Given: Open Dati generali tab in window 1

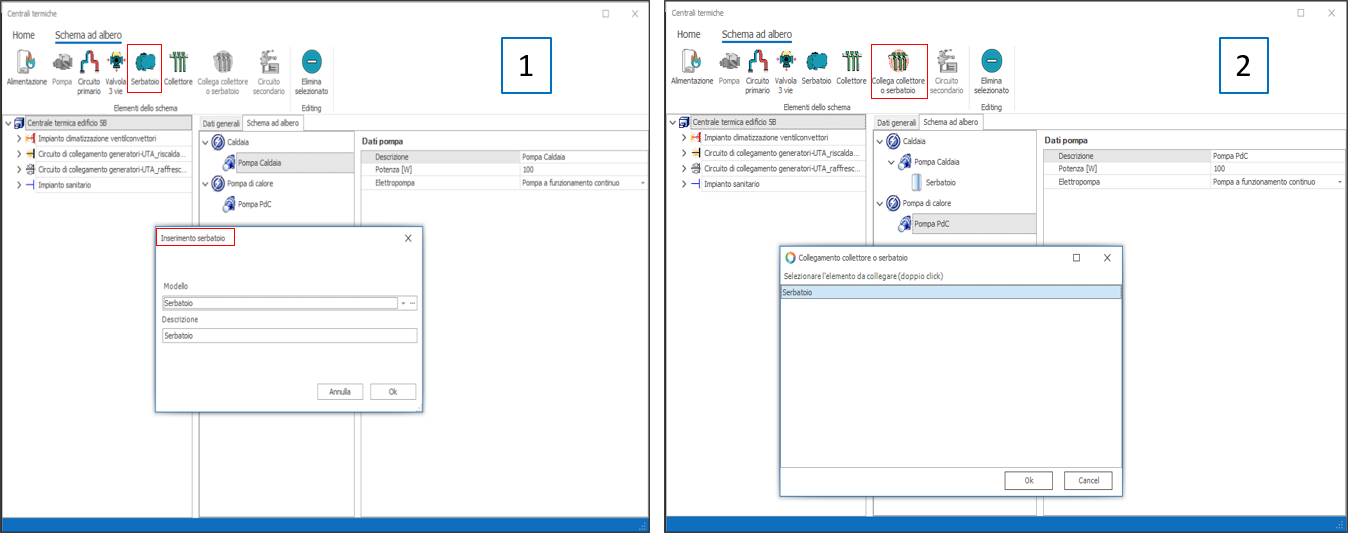Looking at the screenshot, I should coord(221,123).
